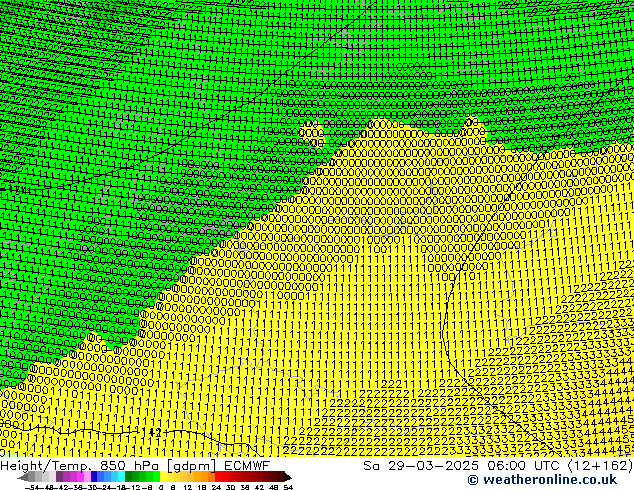Click the gray left arrow end of the legend
This screenshot has height=490, width=634.
pos(23,477)
